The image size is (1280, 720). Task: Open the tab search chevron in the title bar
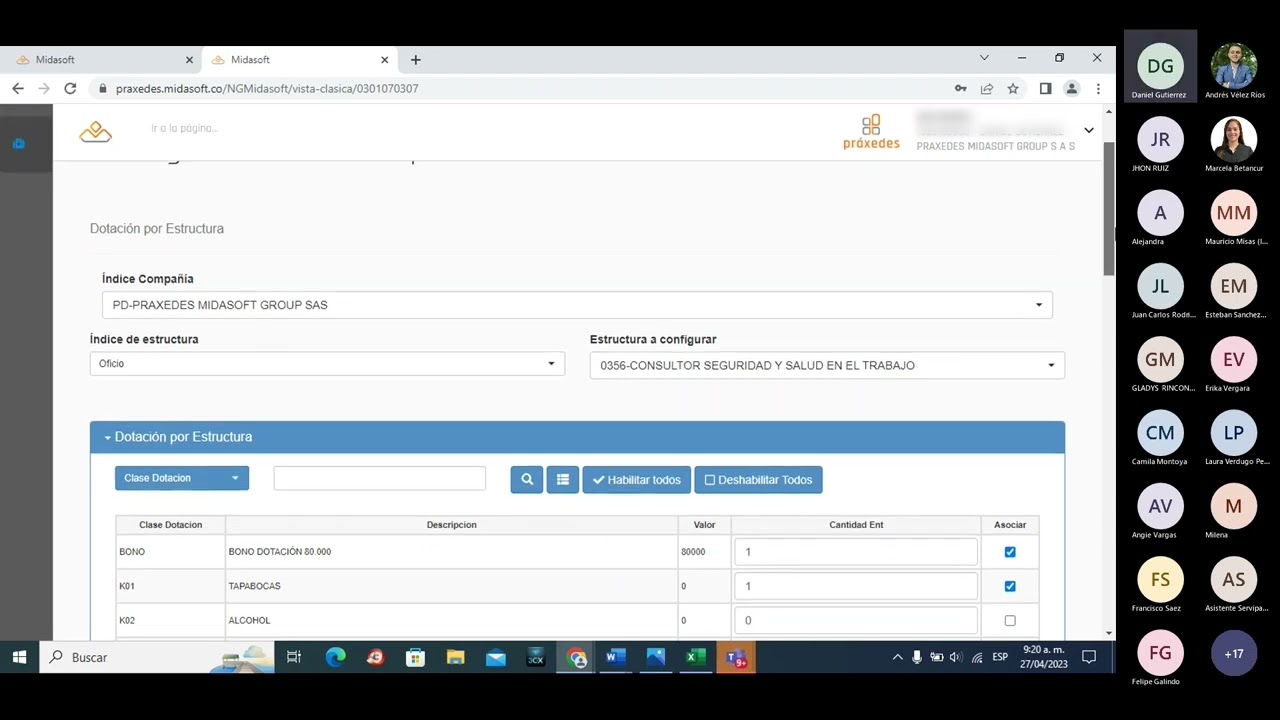coord(984,58)
